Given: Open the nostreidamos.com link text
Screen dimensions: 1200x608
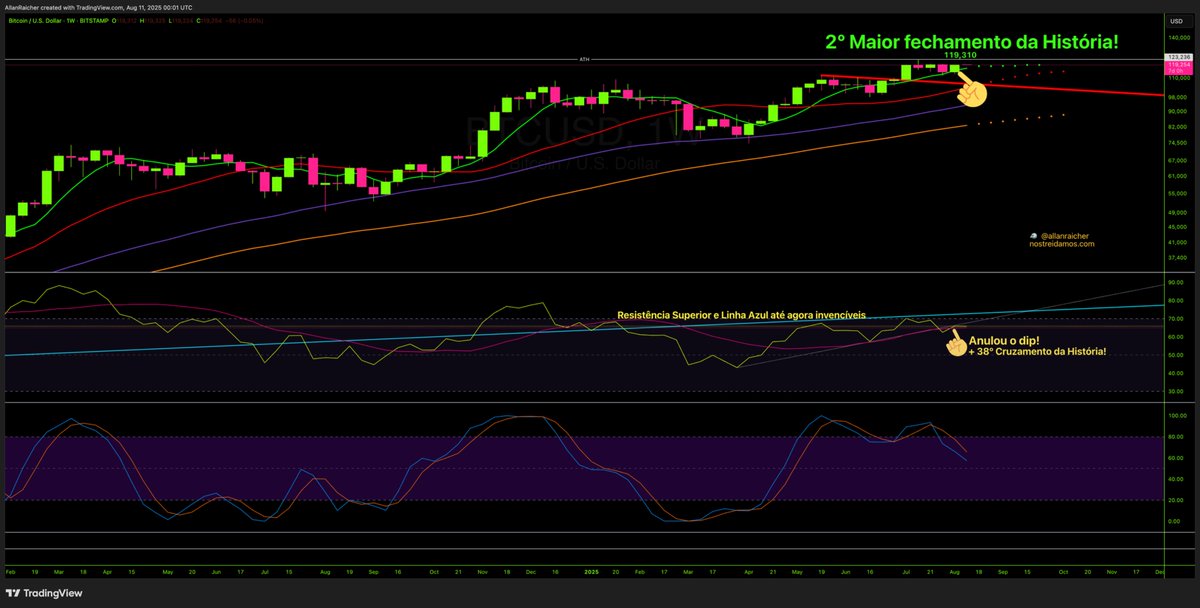Looking at the screenshot, I should [1062, 244].
